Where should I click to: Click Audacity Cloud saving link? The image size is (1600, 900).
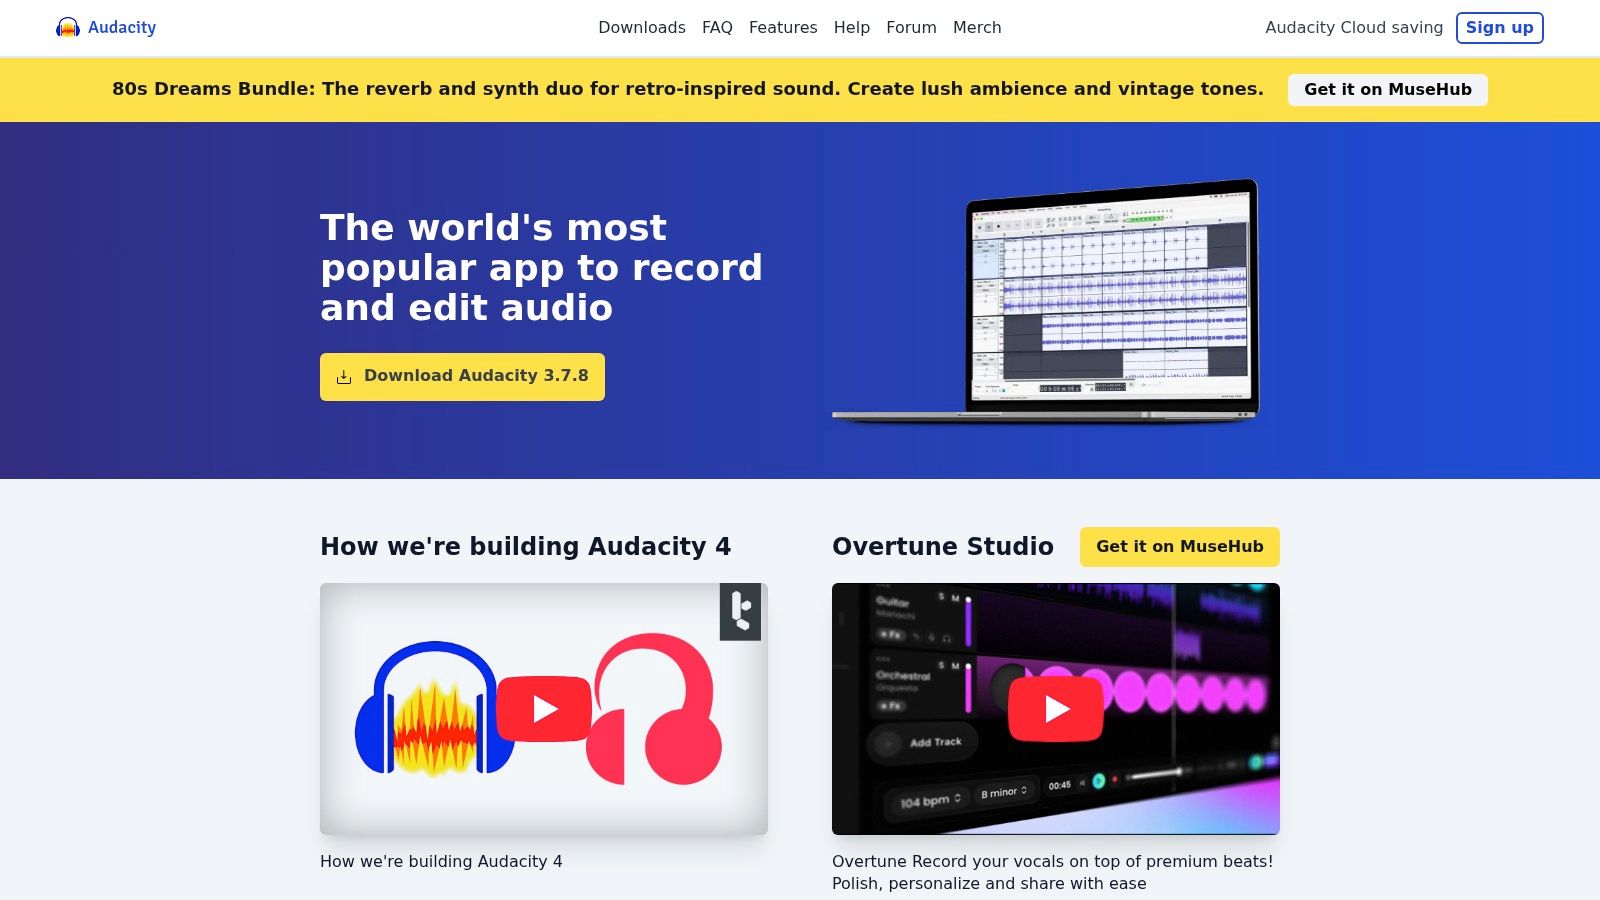click(x=1354, y=28)
